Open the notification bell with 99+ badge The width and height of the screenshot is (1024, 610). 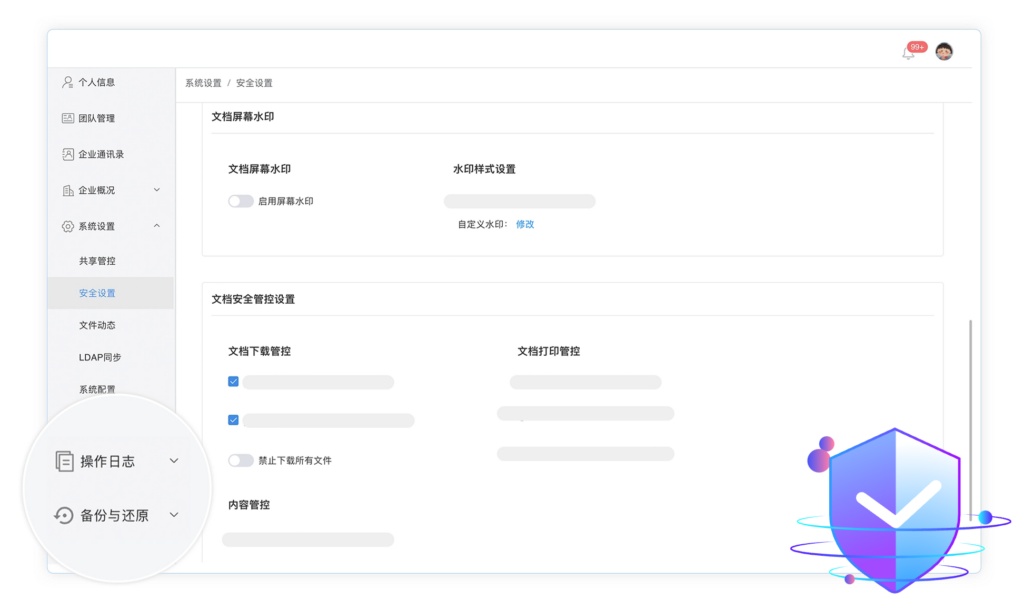(908, 53)
